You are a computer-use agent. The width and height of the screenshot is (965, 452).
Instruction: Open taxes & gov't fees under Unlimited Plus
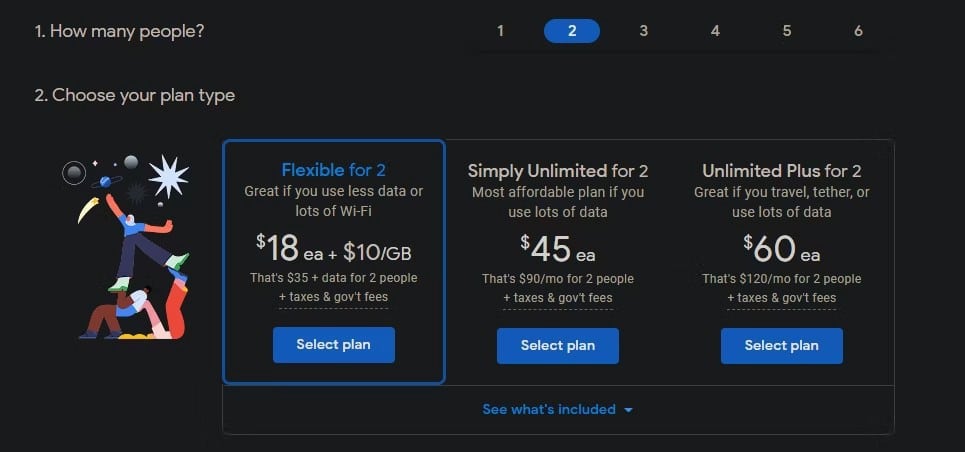click(782, 298)
